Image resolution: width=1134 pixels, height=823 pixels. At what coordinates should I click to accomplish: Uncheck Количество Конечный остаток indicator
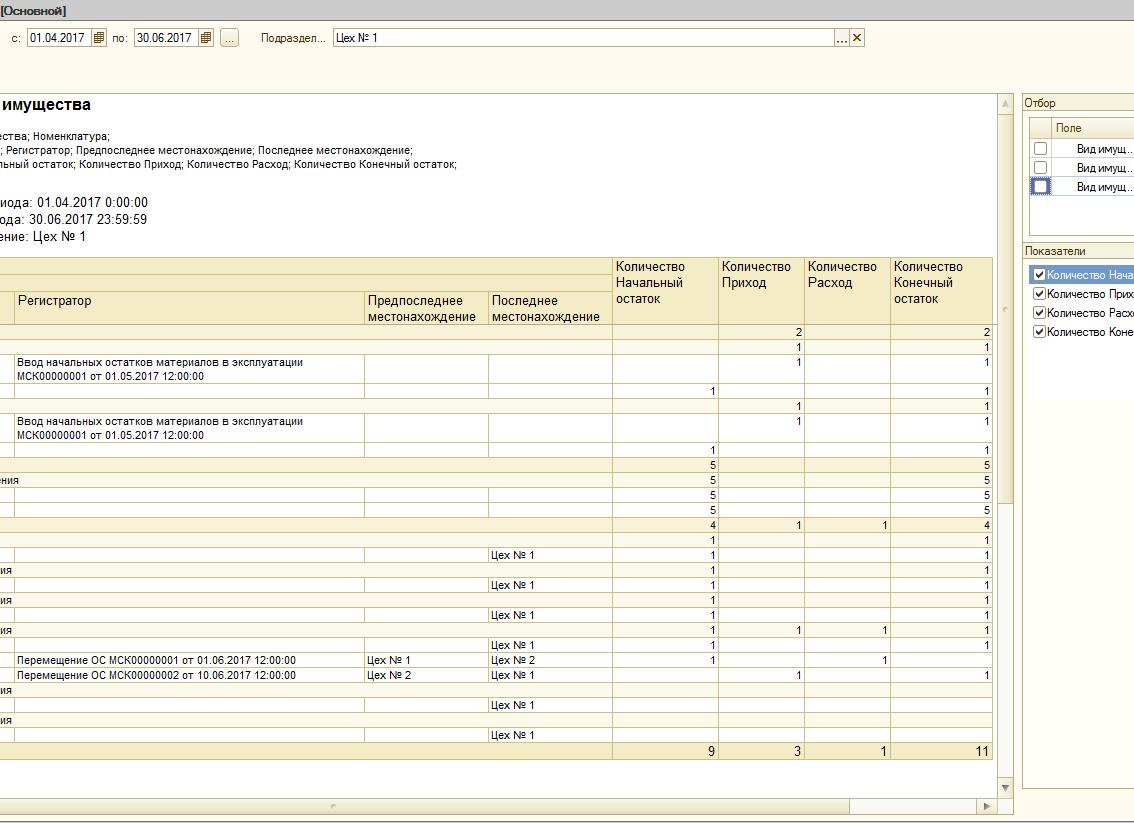pos(1039,331)
